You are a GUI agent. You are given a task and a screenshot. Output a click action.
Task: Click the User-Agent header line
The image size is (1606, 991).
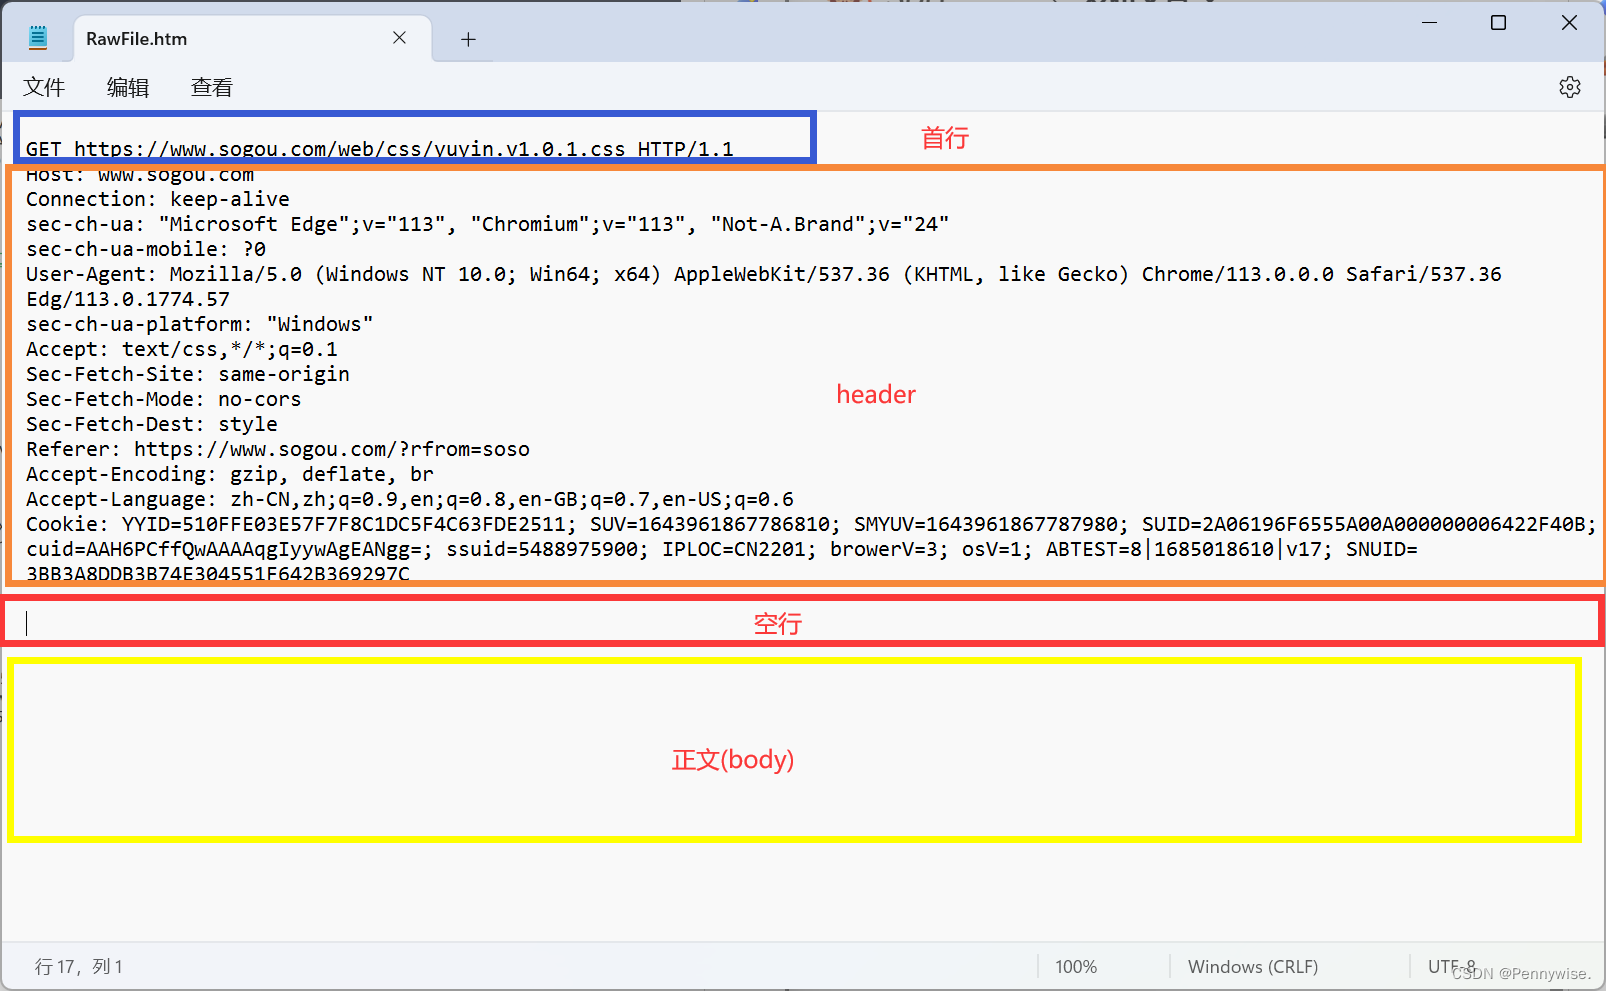[400, 273]
